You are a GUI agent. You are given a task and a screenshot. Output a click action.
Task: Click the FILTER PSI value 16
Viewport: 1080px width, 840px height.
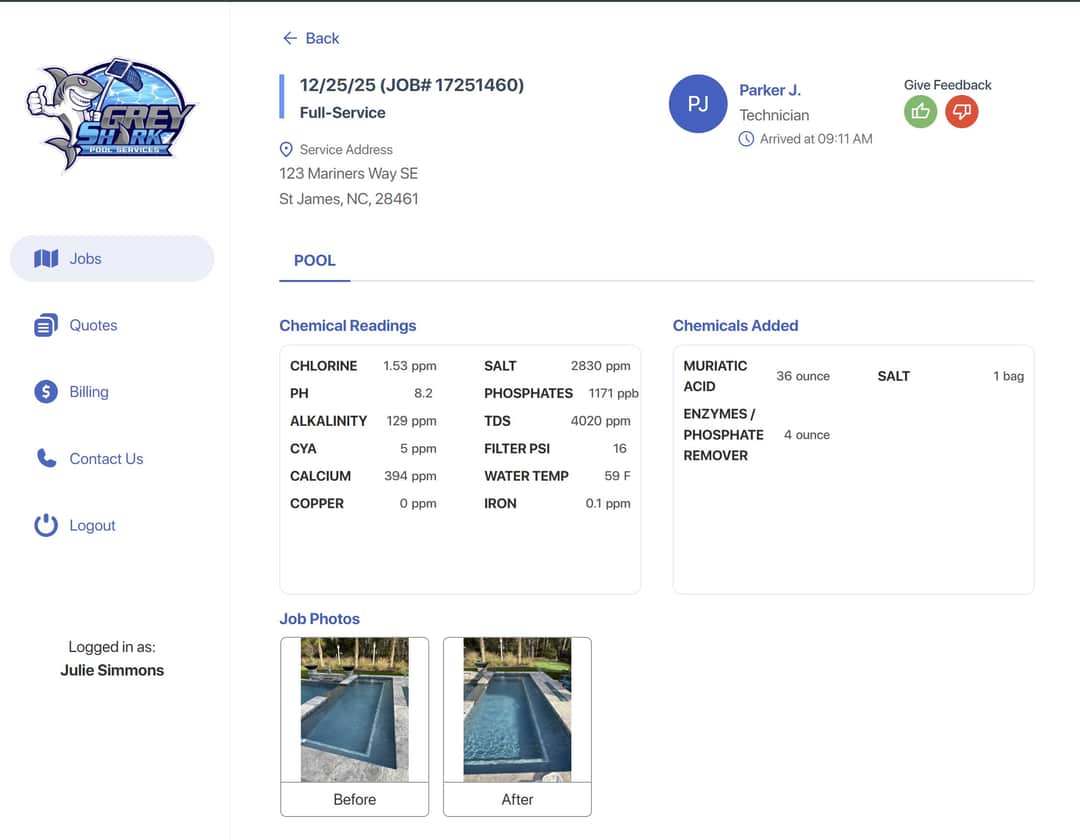(619, 448)
